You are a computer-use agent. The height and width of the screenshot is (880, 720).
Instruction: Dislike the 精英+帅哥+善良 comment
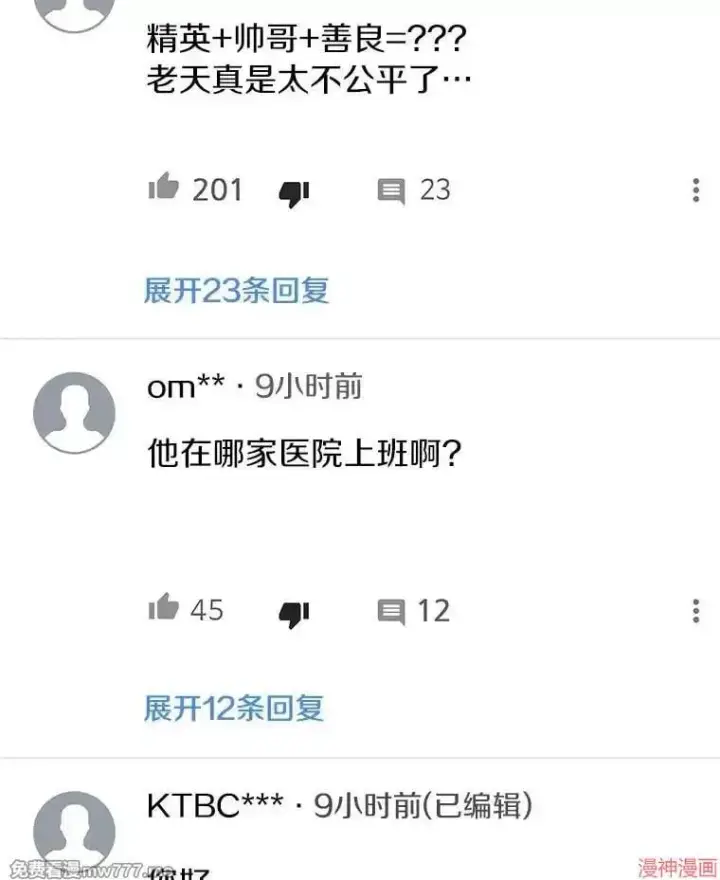point(294,194)
